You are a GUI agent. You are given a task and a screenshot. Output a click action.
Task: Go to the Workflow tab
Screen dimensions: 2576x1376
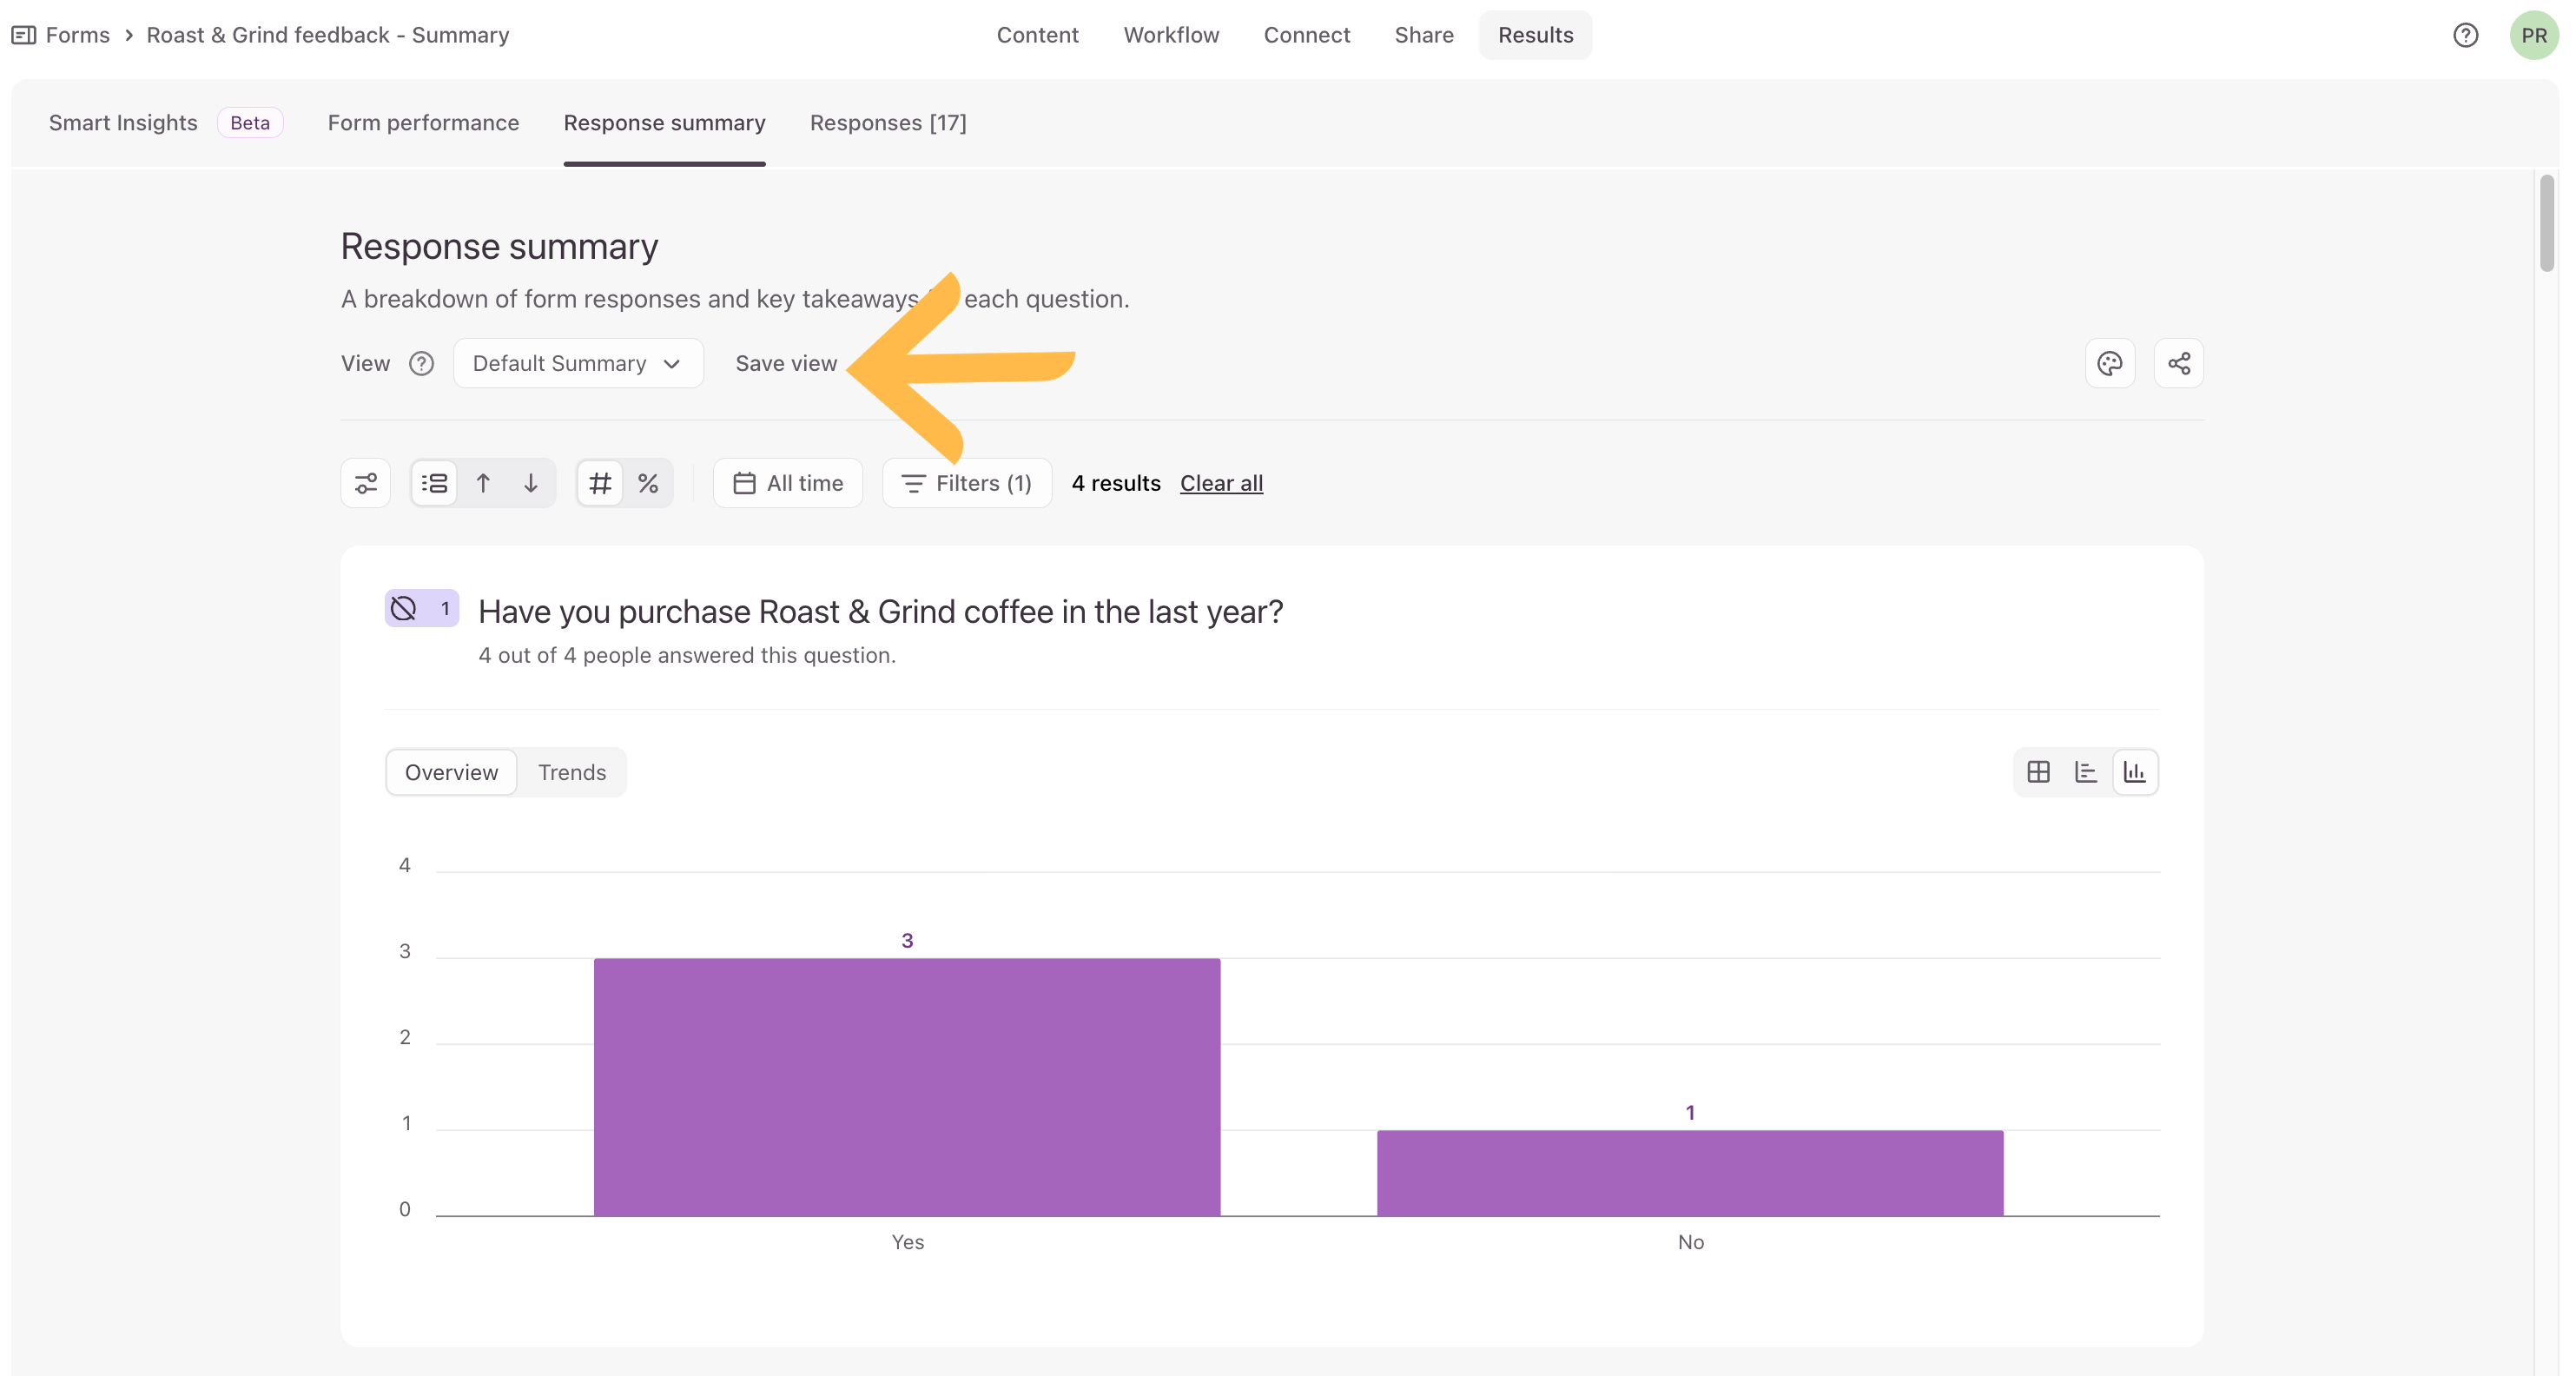coord(1171,35)
